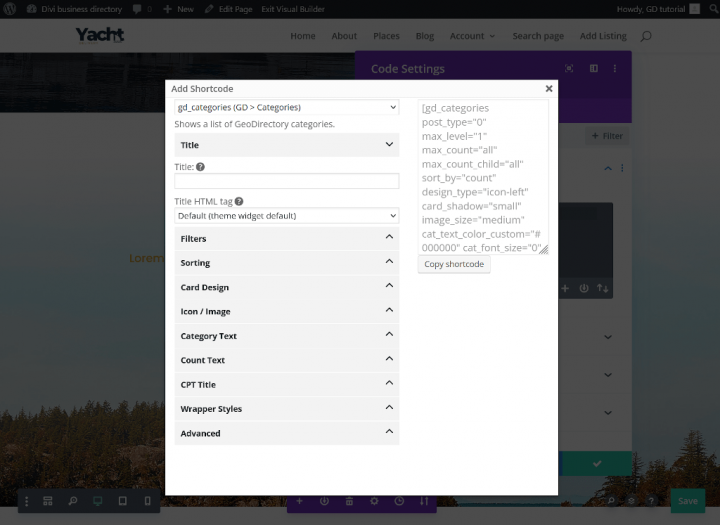This screenshot has height=525, width=720.
Task: Click the comments bubble icon in admin bar
Action: pos(137,8)
